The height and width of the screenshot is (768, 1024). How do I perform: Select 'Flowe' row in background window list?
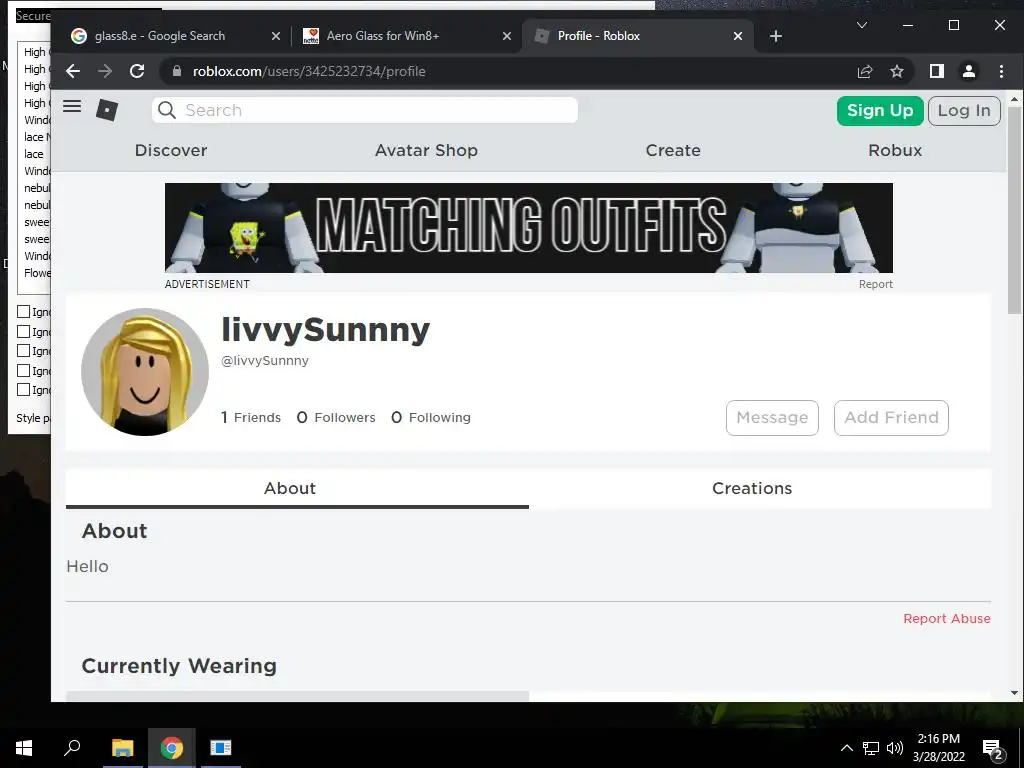(35, 273)
